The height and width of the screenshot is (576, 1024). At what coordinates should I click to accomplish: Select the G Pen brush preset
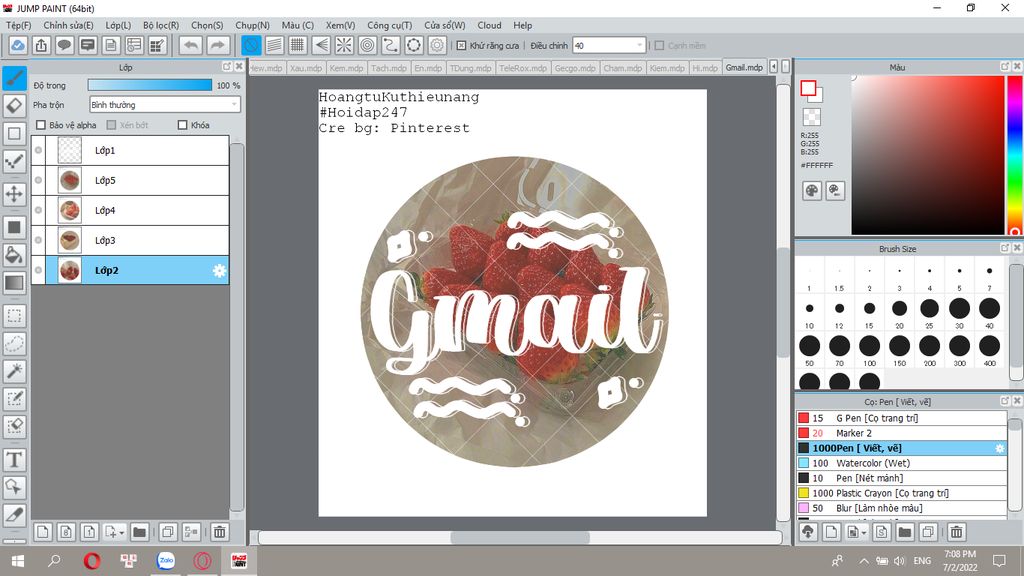coord(901,418)
